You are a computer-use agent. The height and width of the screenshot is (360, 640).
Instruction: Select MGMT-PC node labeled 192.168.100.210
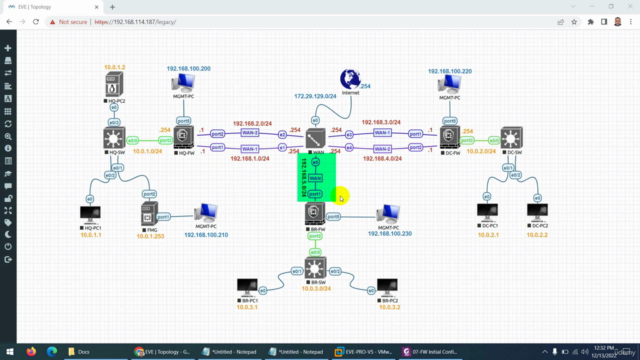pyautogui.click(x=206, y=213)
